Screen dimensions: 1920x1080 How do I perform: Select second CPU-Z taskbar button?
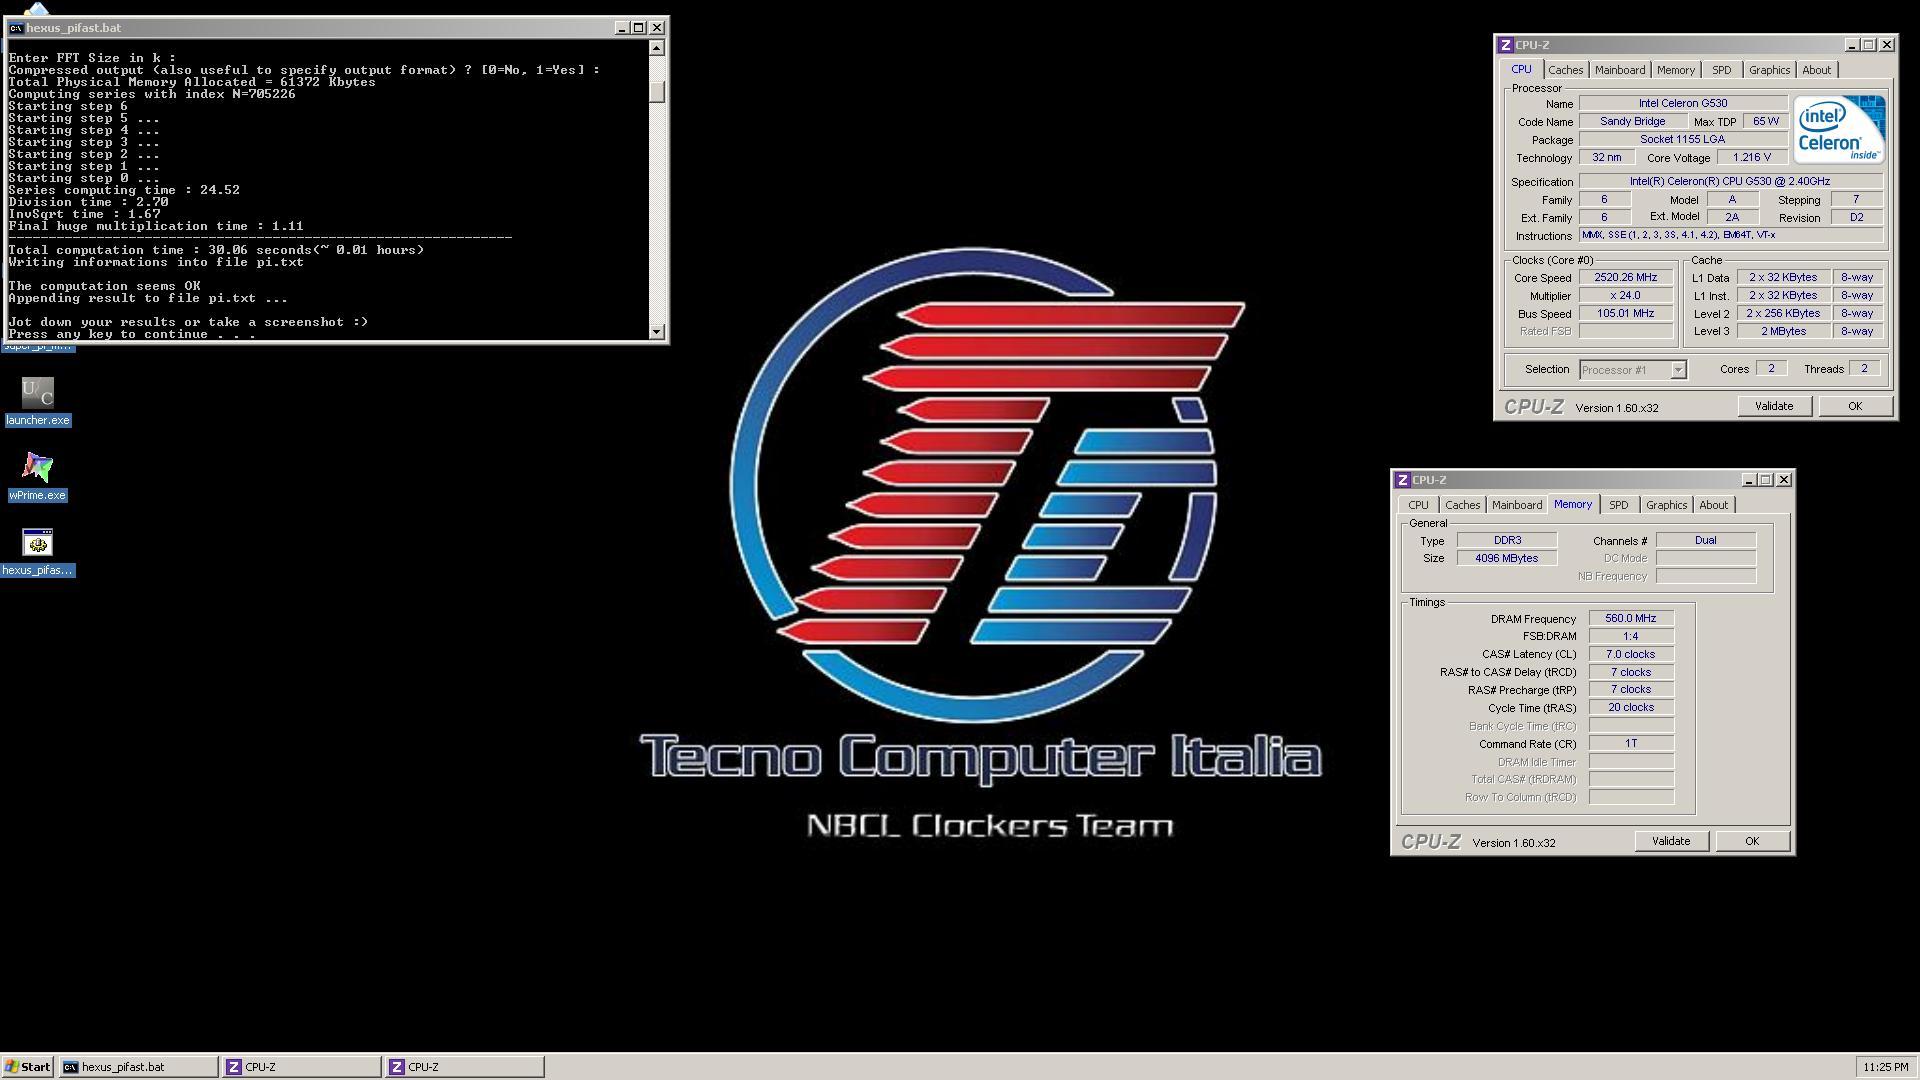pos(464,1067)
